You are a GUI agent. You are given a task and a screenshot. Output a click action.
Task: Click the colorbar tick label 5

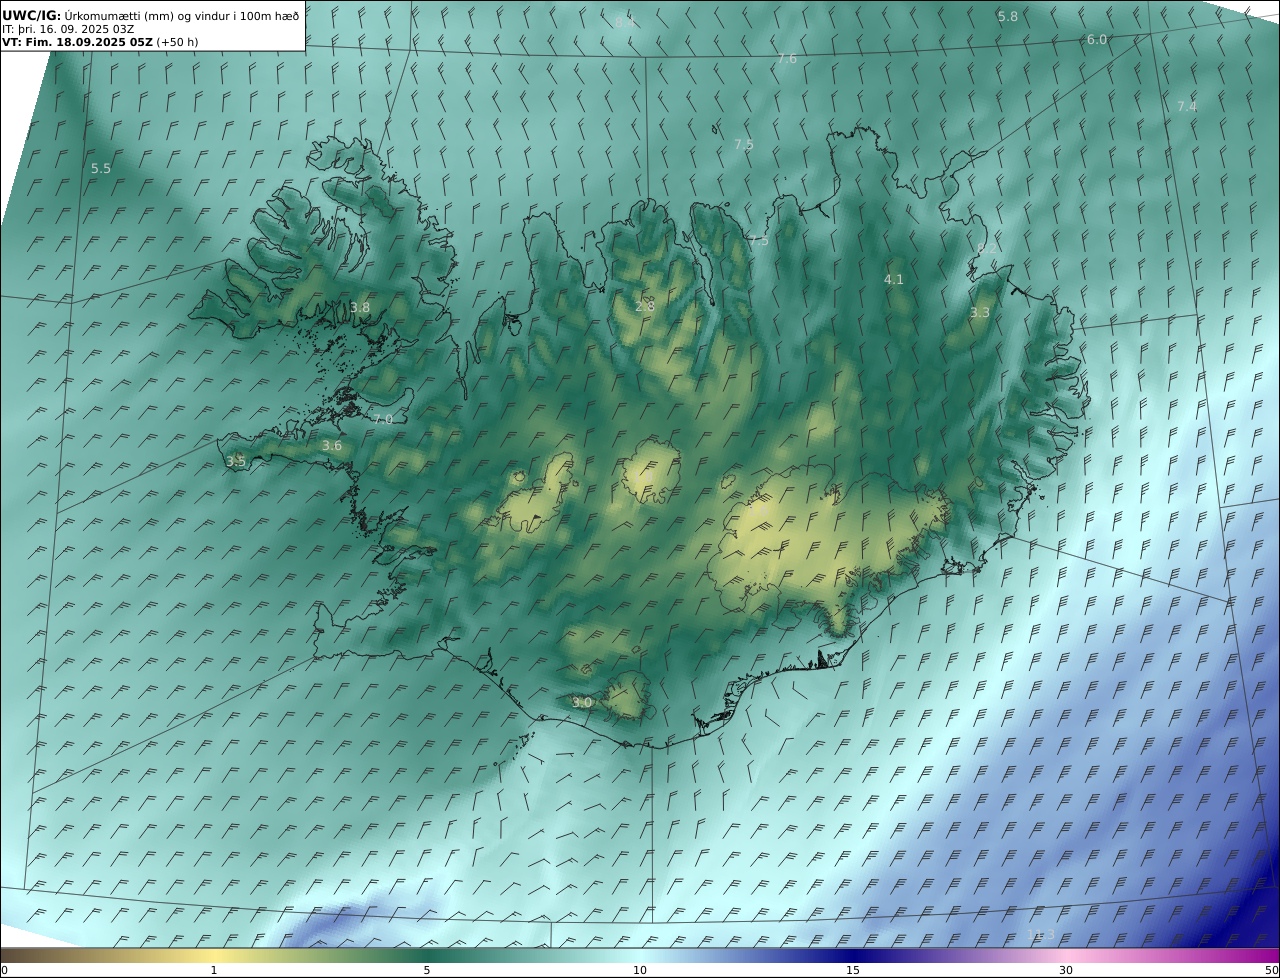(x=427, y=970)
